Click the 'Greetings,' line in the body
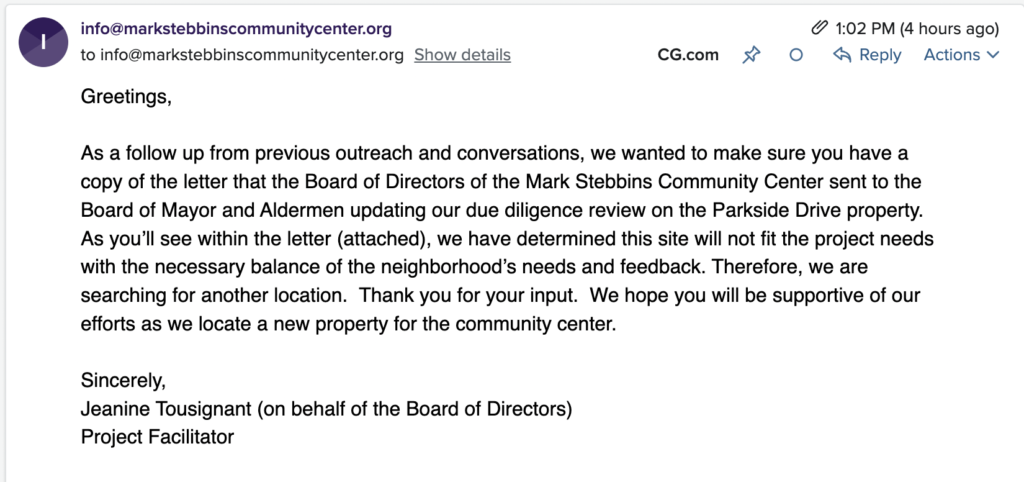 point(126,97)
